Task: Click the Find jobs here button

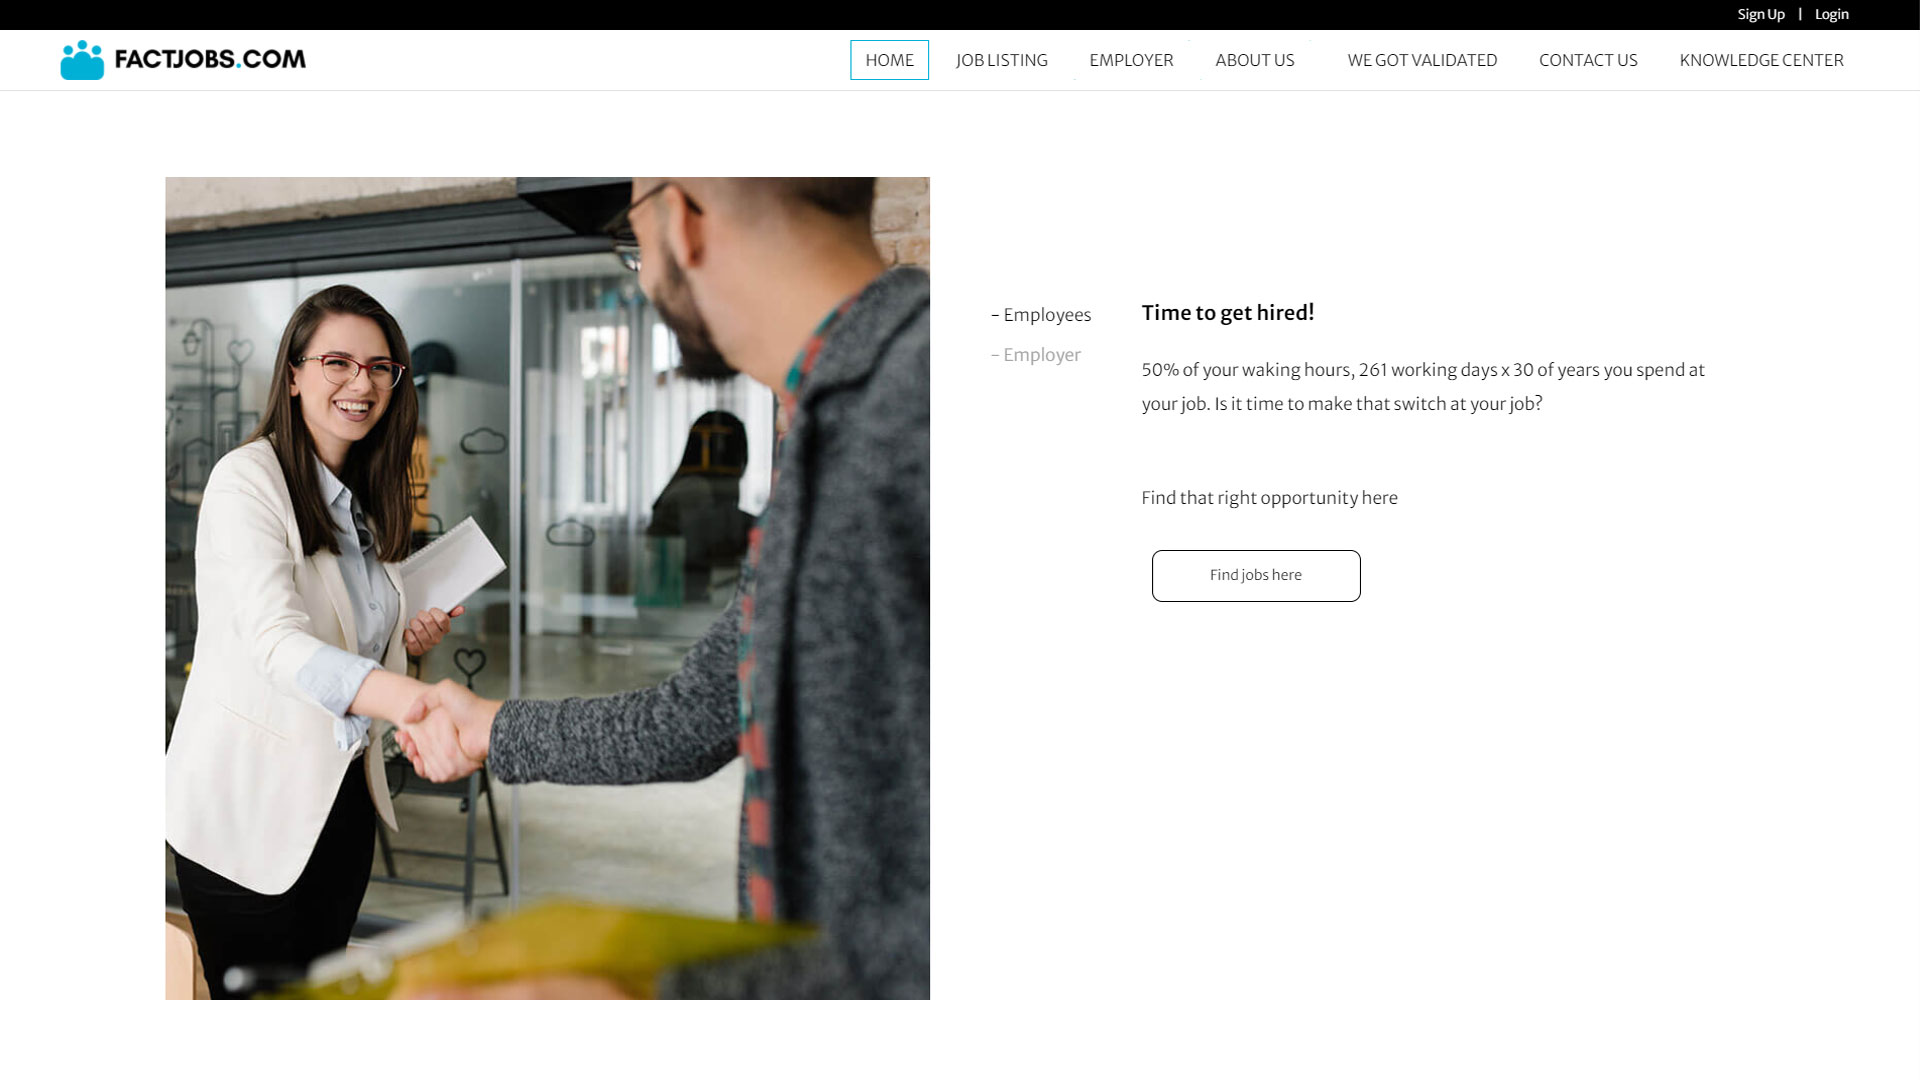Action: pyautogui.click(x=1256, y=576)
